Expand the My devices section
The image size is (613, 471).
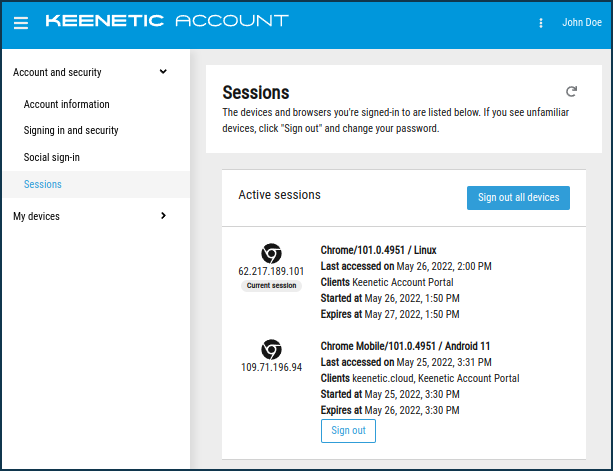[x=163, y=216]
